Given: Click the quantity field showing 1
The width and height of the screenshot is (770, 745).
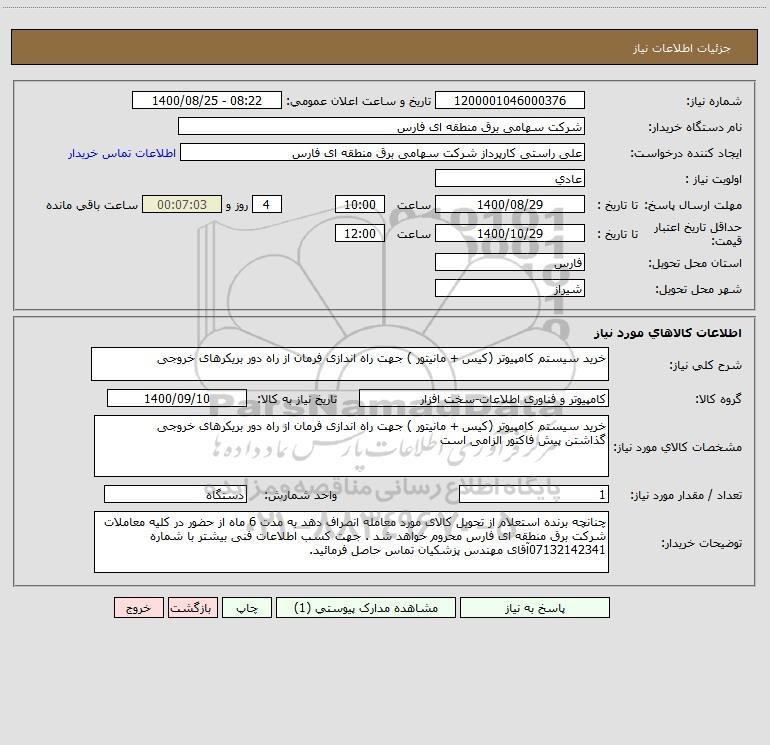Looking at the screenshot, I should point(534,494).
